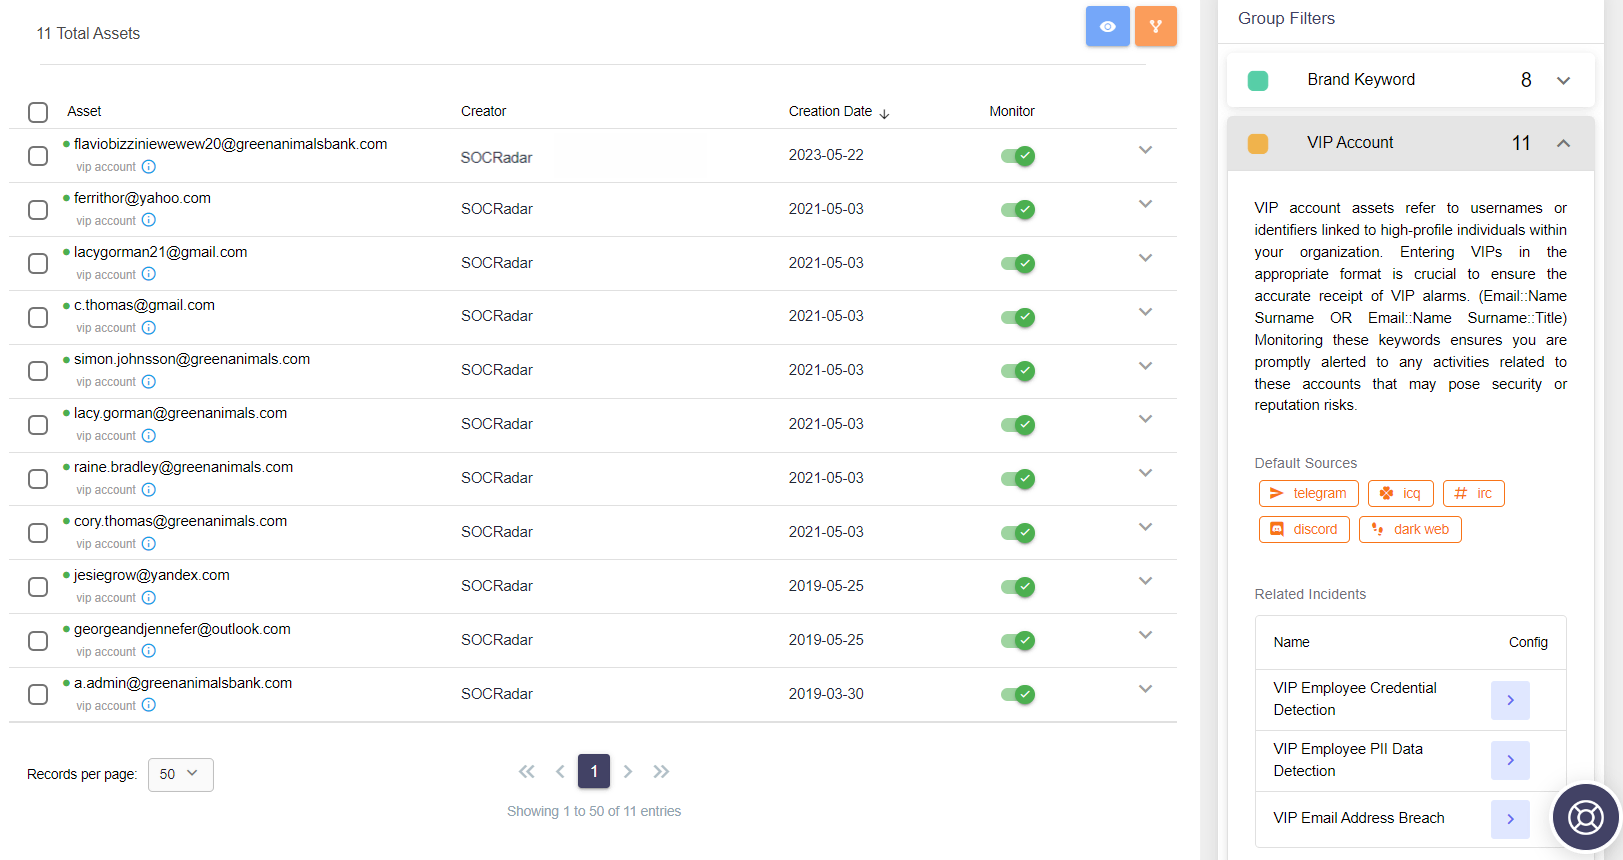Expand row details for a.admin@greenanimalsbank.com
The width and height of the screenshot is (1623, 860).
pyautogui.click(x=1146, y=689)
